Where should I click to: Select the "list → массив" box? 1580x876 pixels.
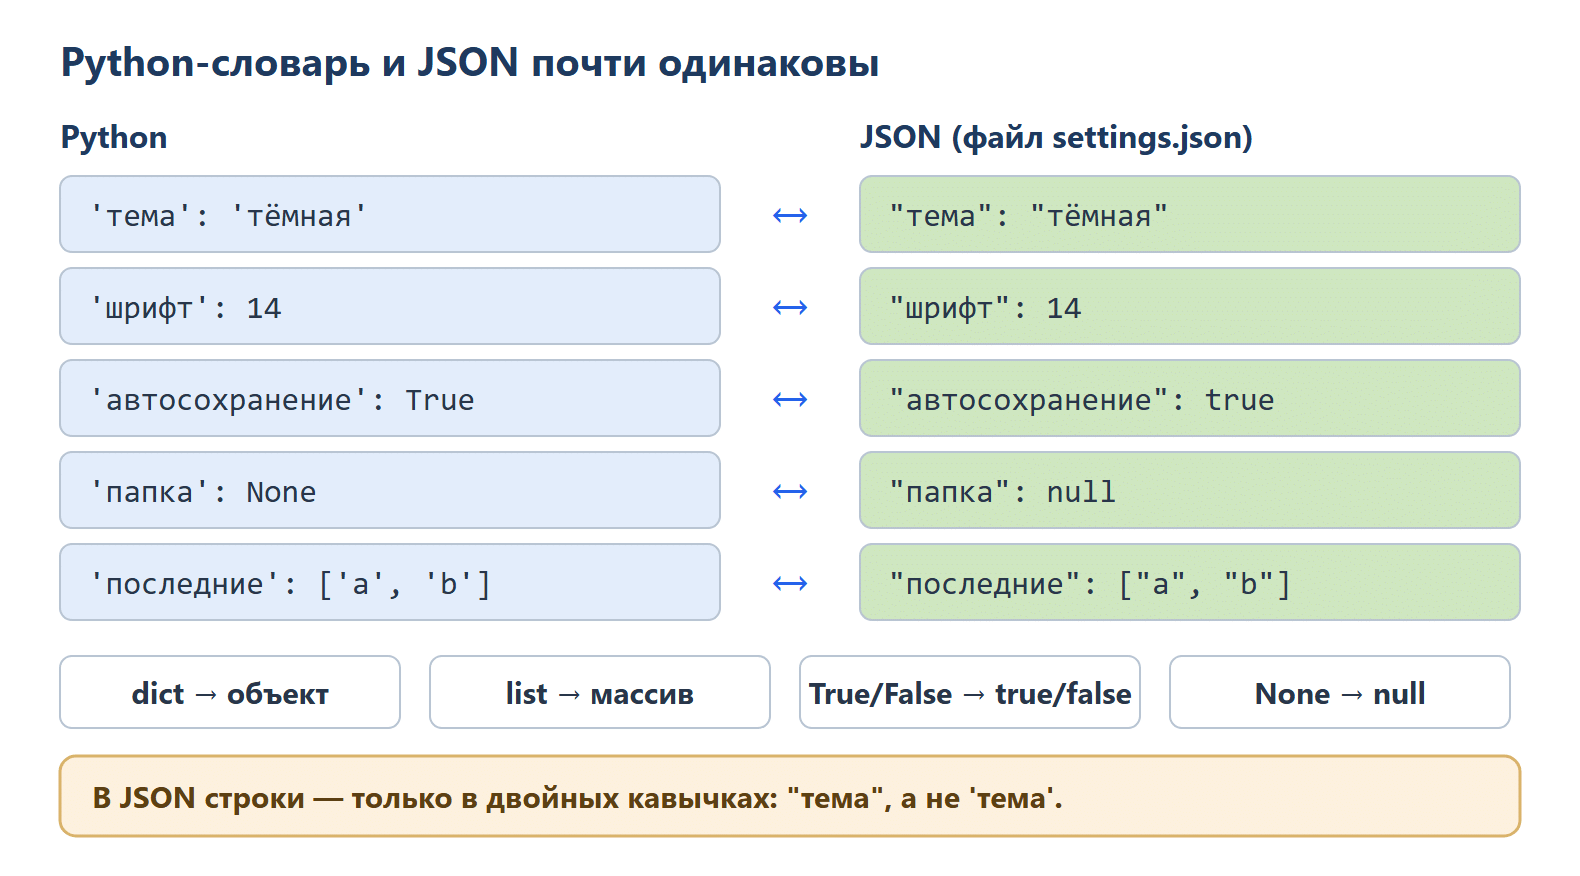[x=600, y=692]
